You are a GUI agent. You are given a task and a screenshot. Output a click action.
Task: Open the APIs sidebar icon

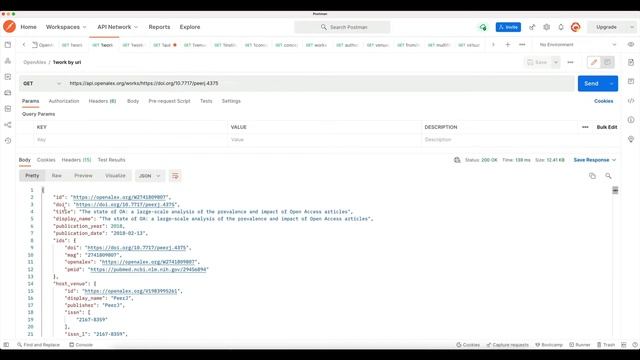click(x=8, y=61)
